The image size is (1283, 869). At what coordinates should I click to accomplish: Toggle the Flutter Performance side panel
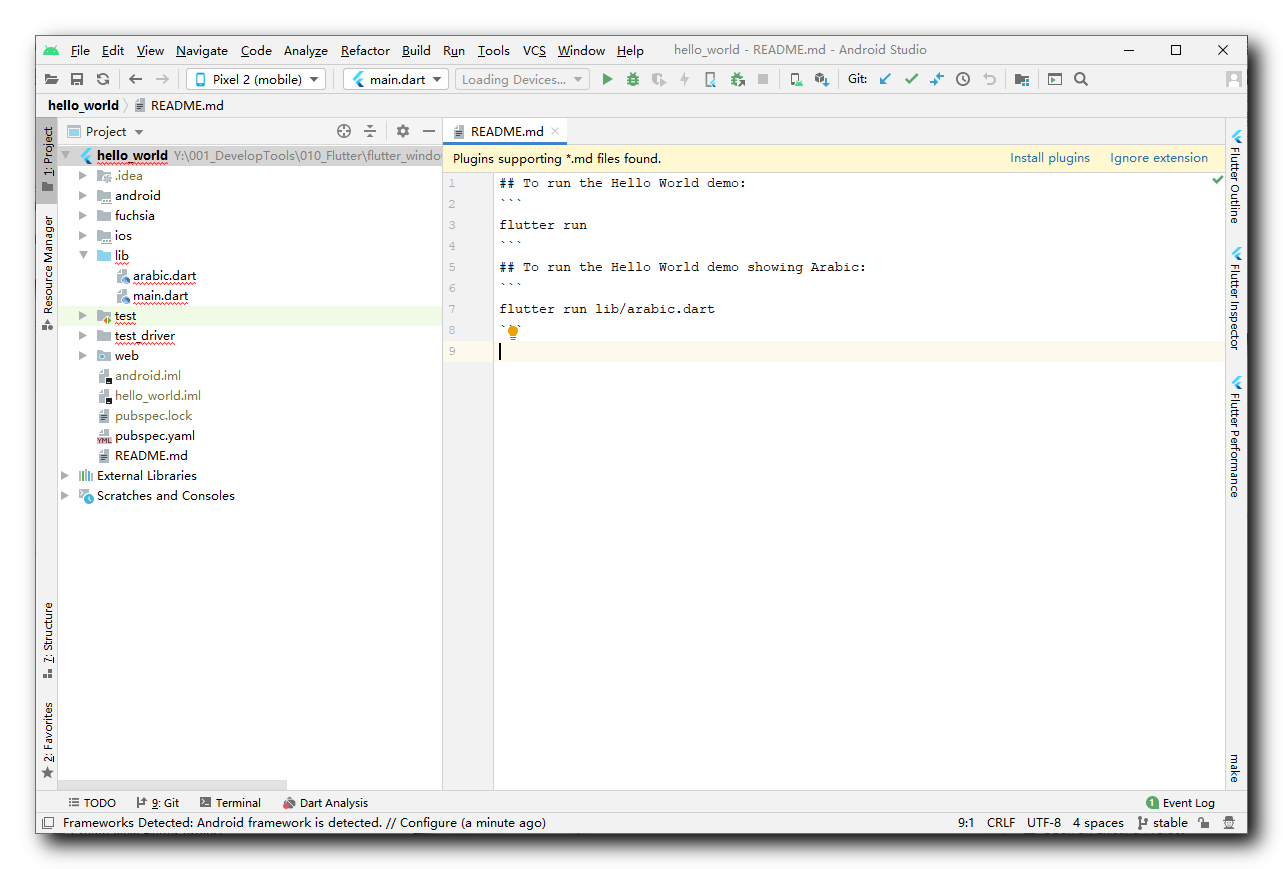(1236, 436)
